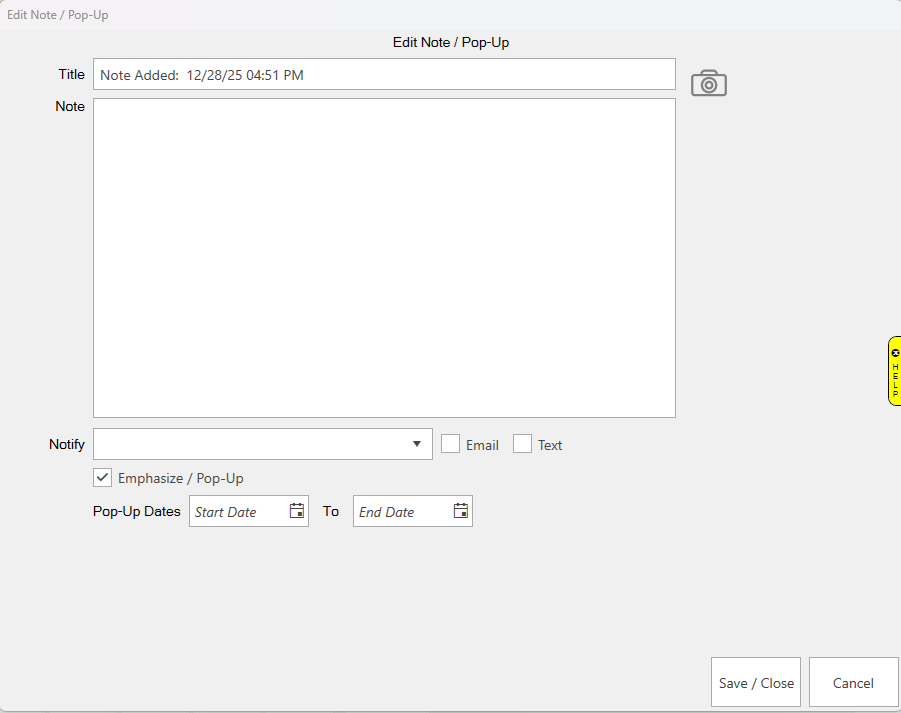The width and height of the screenshot is (901, 713).
Task: Focus the Start Date input box
Action: tap(236, 511)
